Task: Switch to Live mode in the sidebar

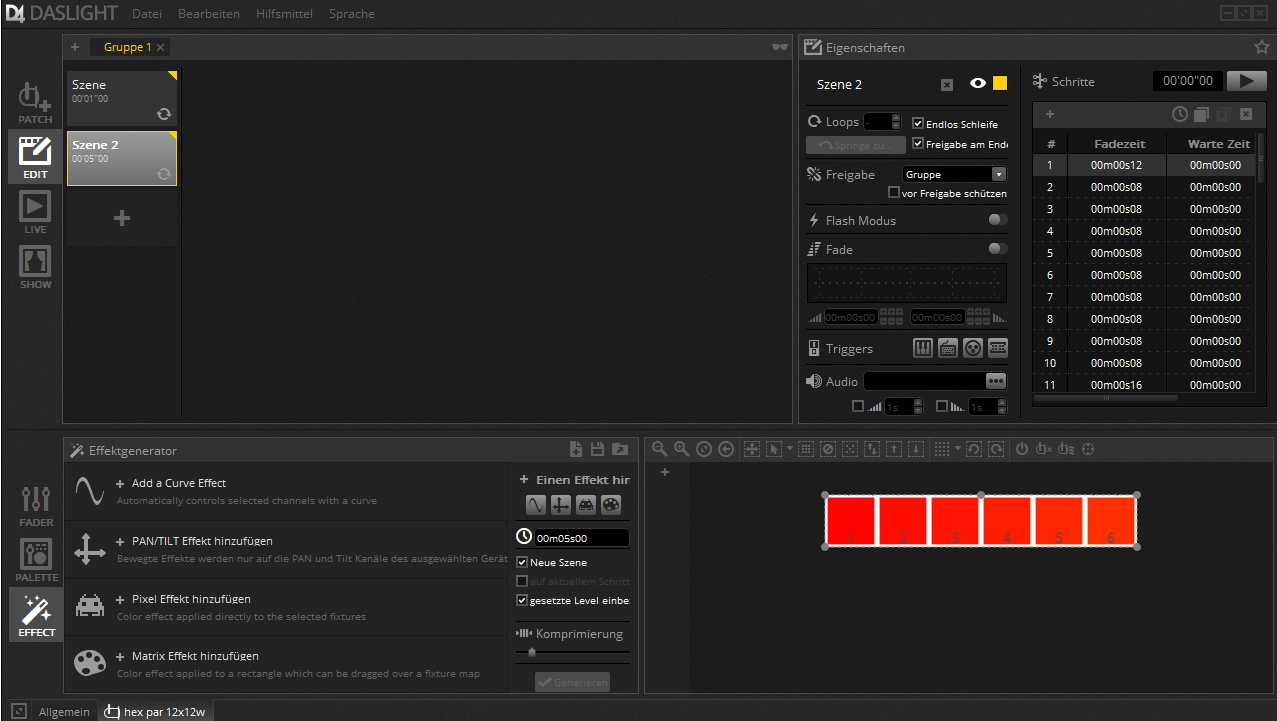Action: (35, 213)
